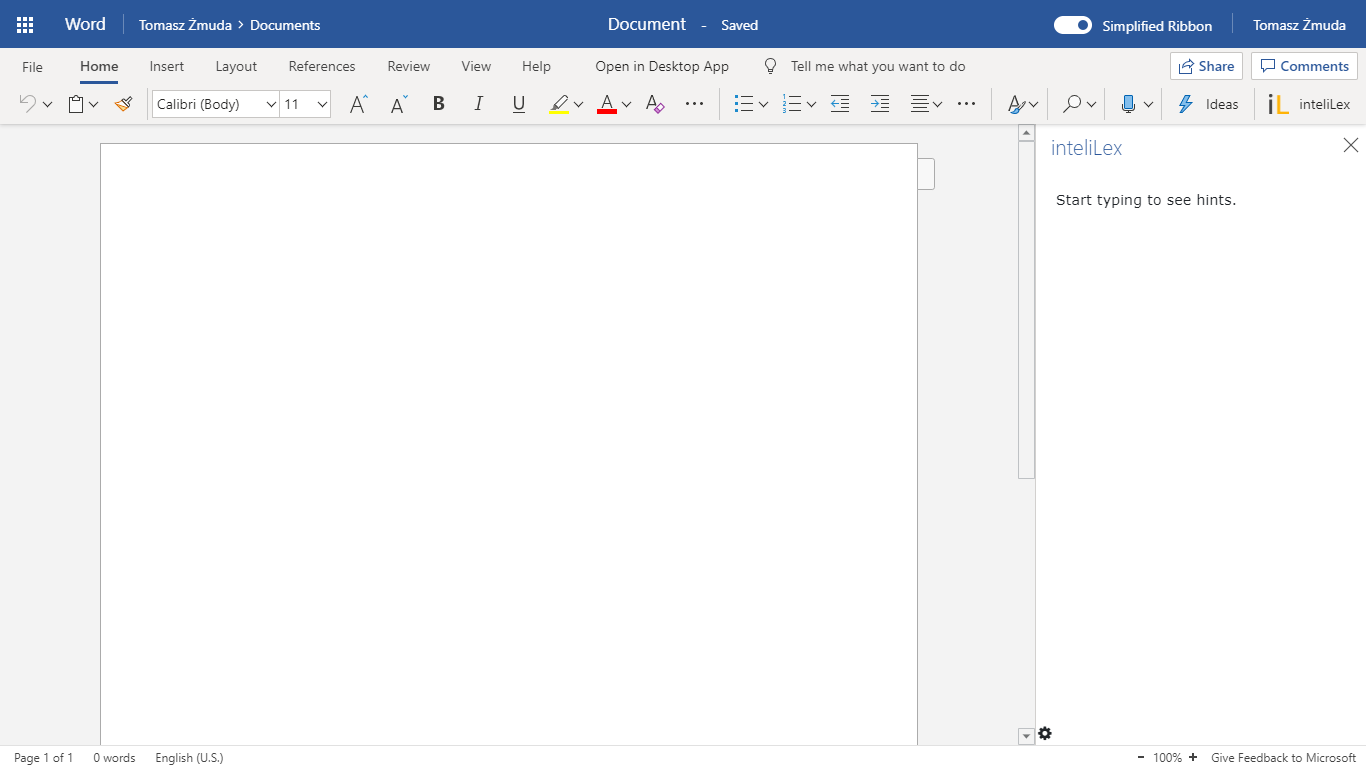Switch to the View tab
Viewport: 1366px width, 768px height.
pyautogui.click(x=476, y=66)
